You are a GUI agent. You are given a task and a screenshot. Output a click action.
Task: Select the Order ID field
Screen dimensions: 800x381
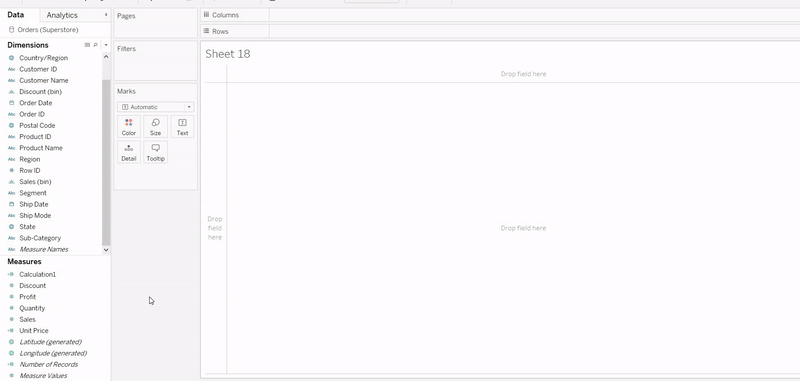32,114
